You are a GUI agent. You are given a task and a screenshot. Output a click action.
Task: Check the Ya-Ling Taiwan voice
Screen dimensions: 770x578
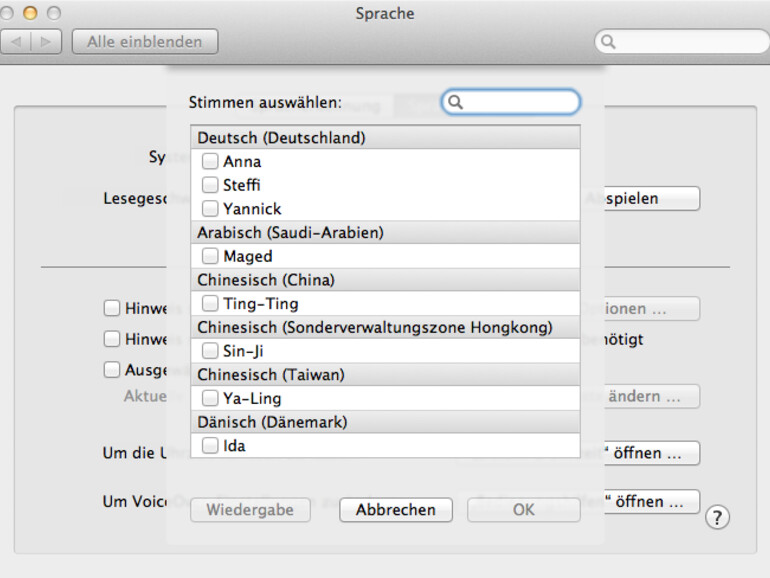pos(210,398)
